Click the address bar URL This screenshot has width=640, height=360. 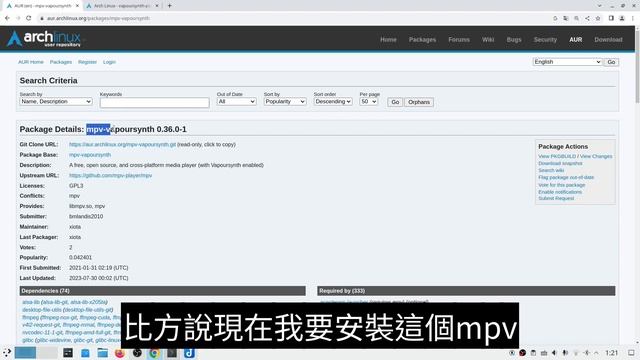pos(98,18)
